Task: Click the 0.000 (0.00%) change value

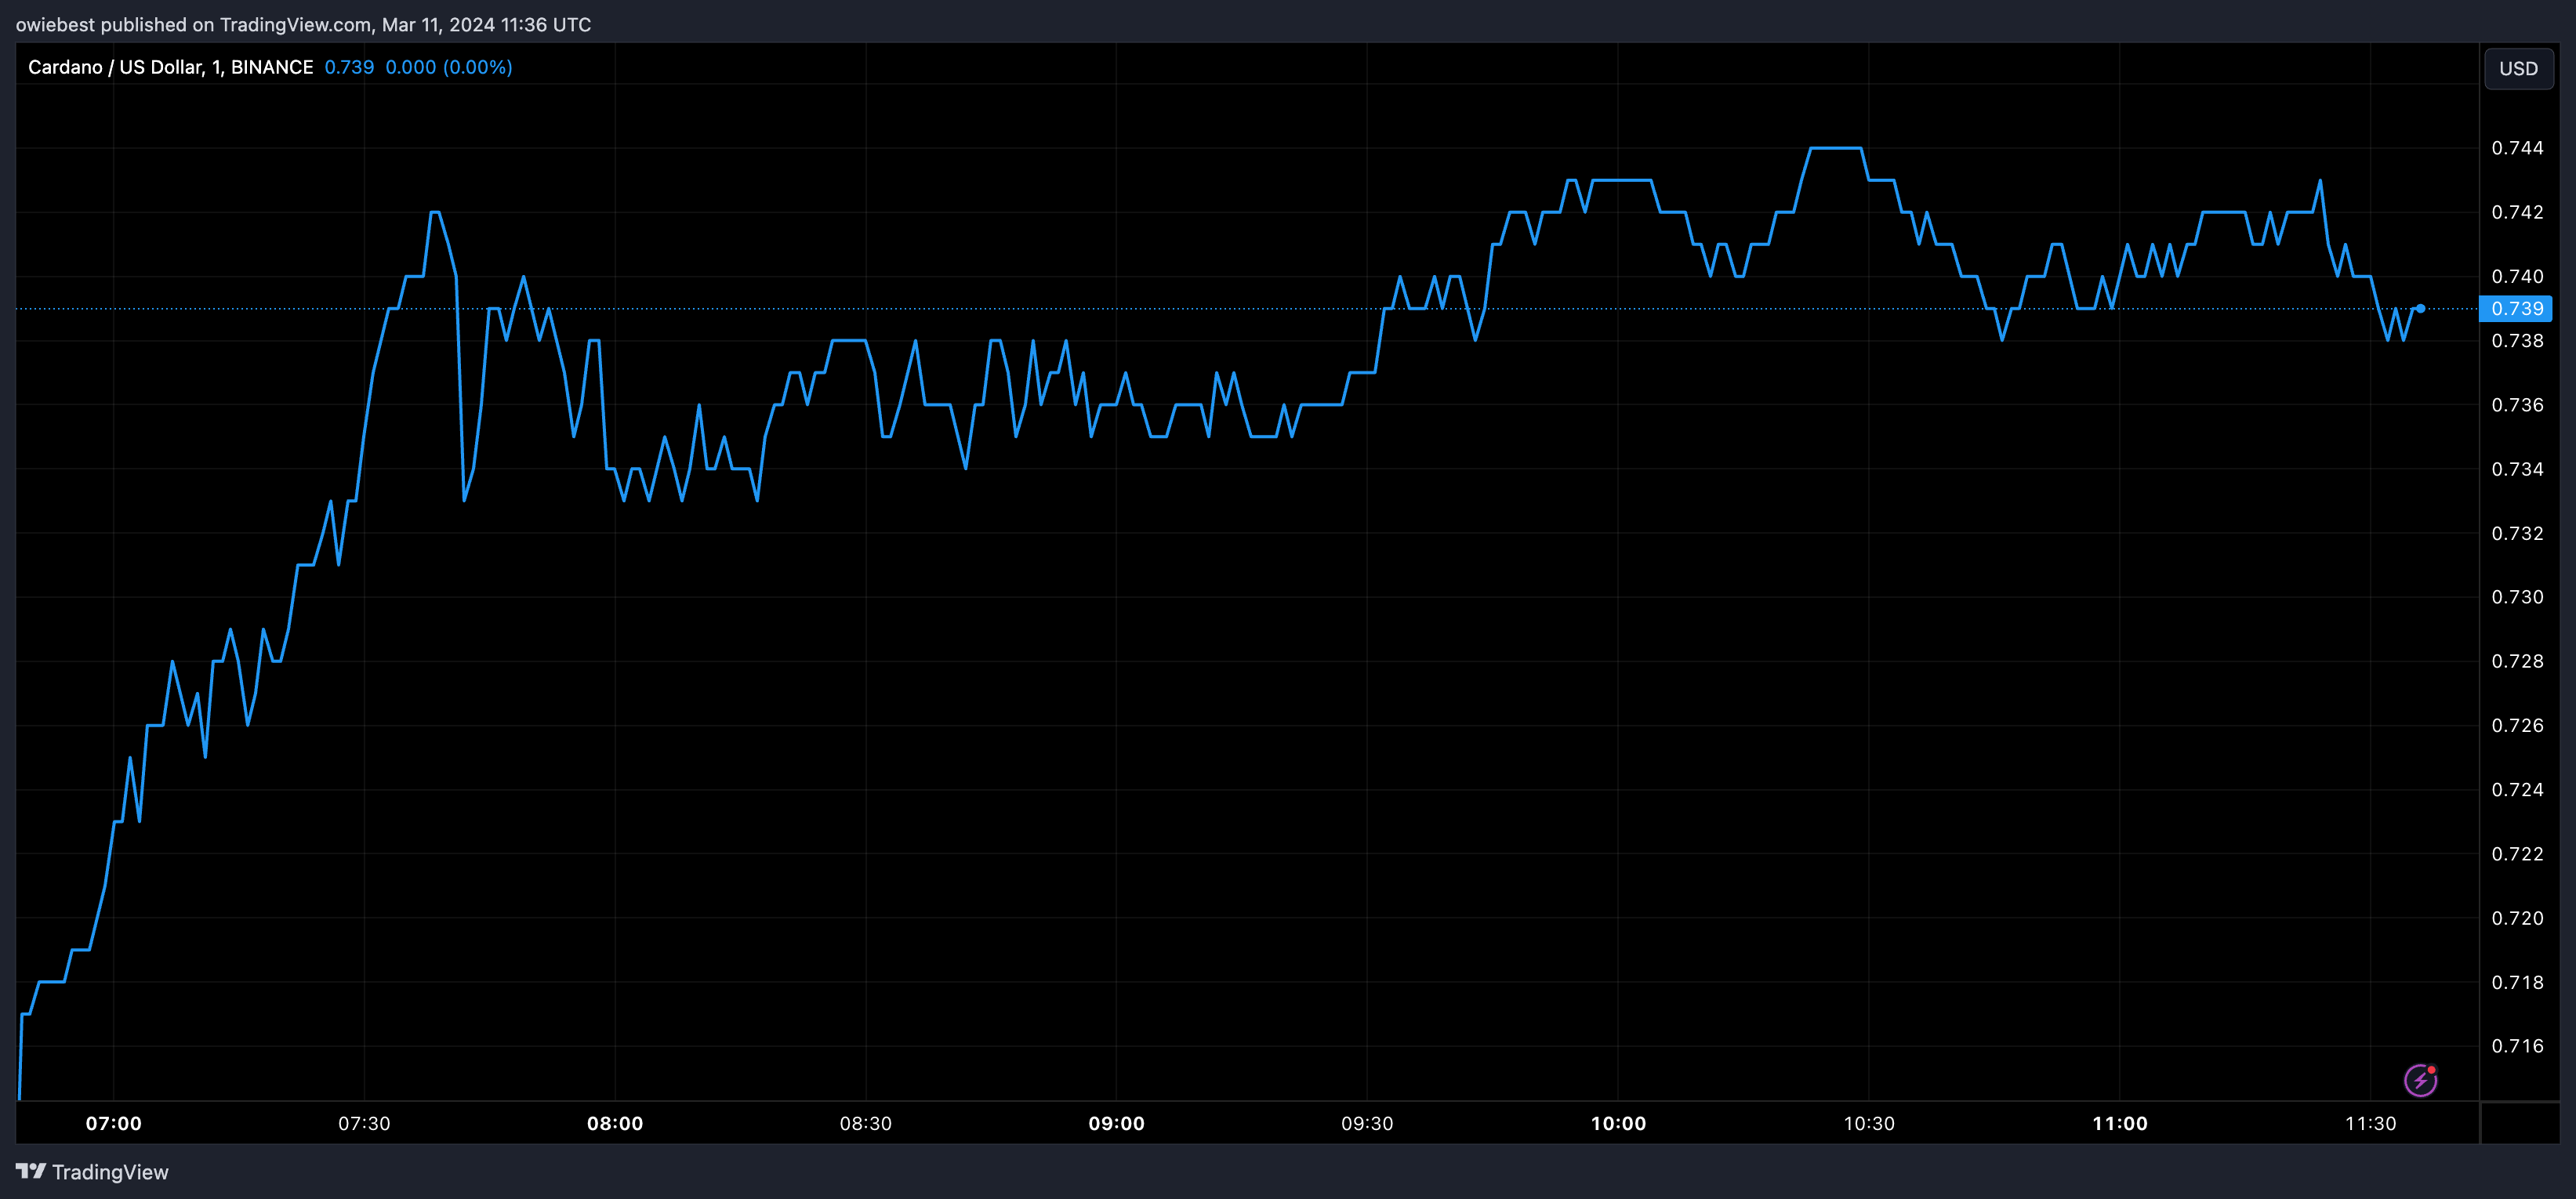Action: point(449,67)
